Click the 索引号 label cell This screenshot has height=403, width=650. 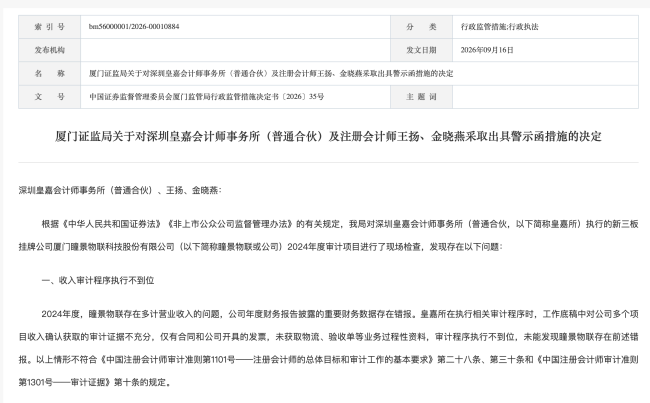49,27
